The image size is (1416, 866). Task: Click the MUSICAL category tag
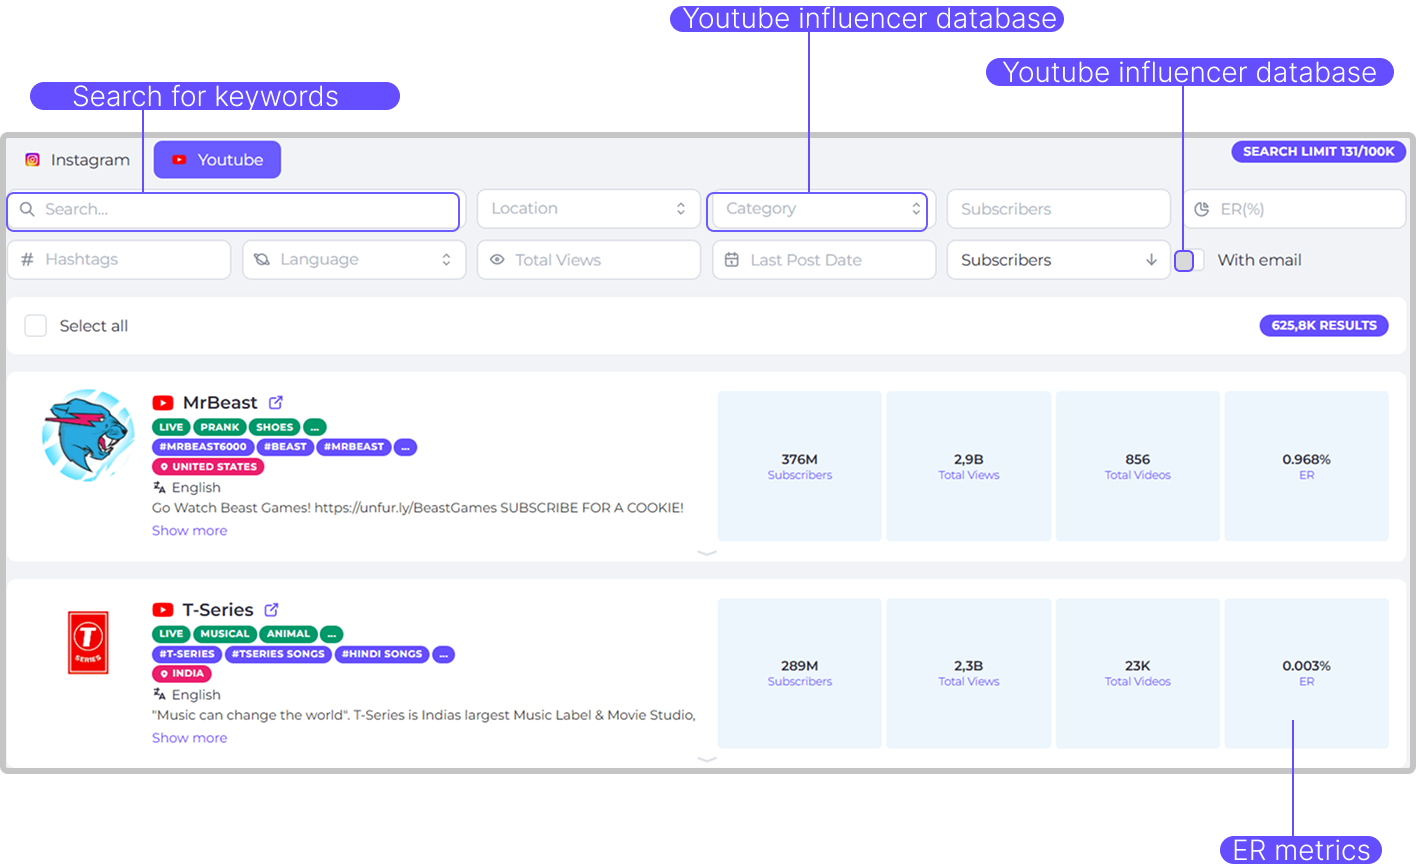coord(225,634)
